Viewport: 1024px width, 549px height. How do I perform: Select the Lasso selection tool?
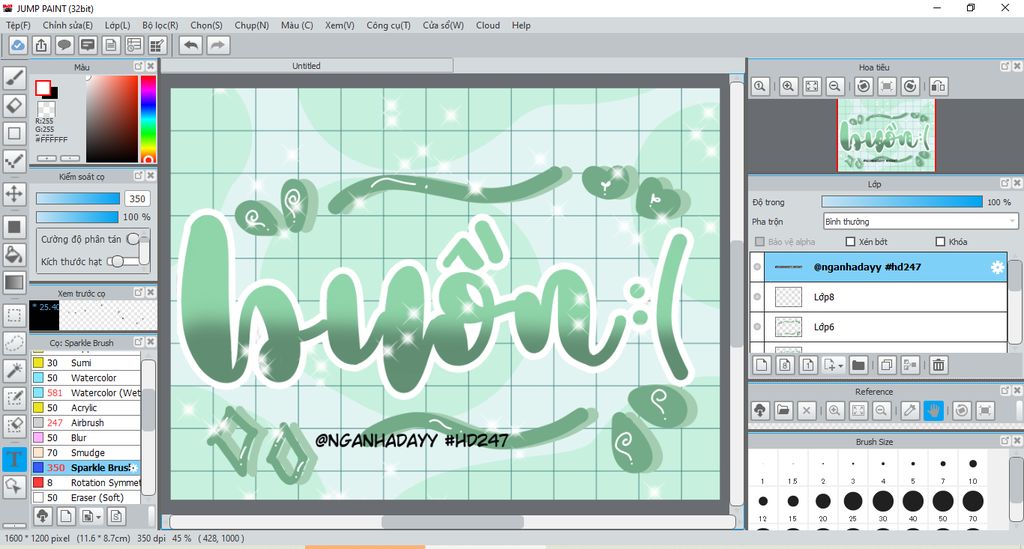(14, 343)
